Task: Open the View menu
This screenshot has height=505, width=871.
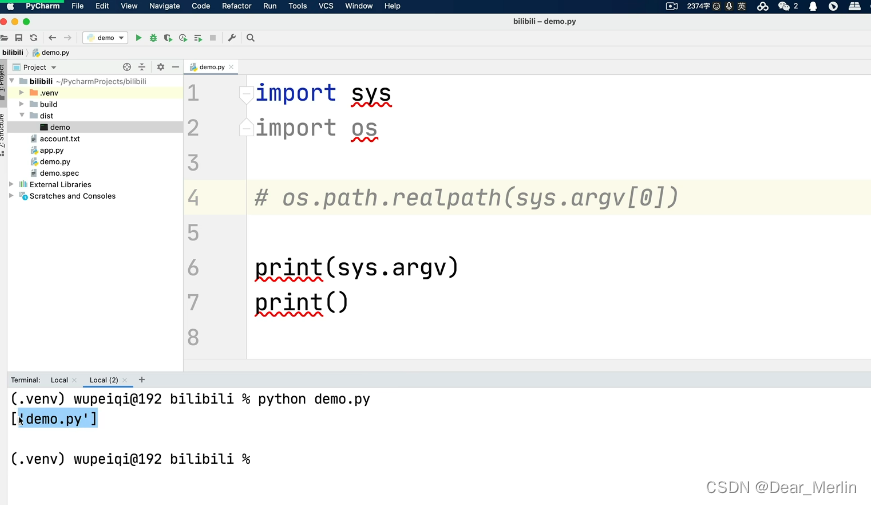Action: point(129,6)
